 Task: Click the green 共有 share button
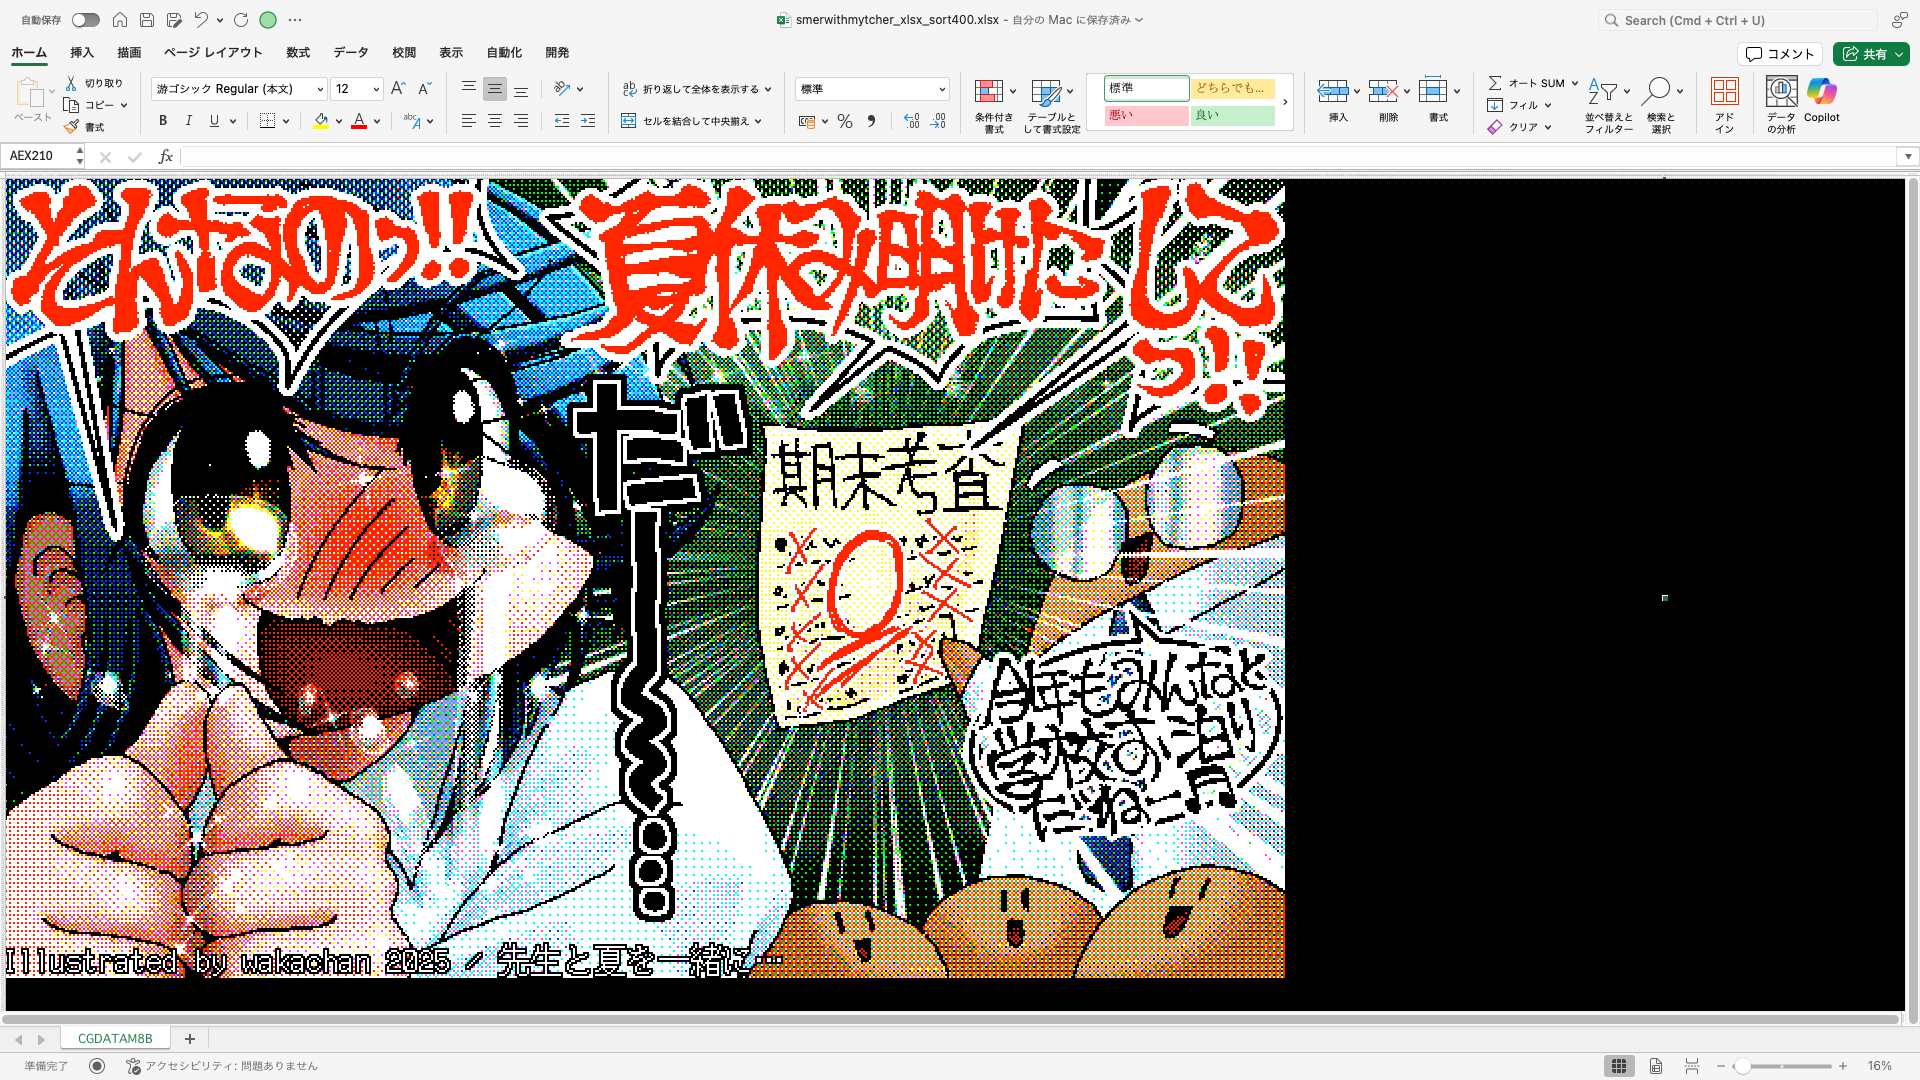click(x=1871, y=54)
